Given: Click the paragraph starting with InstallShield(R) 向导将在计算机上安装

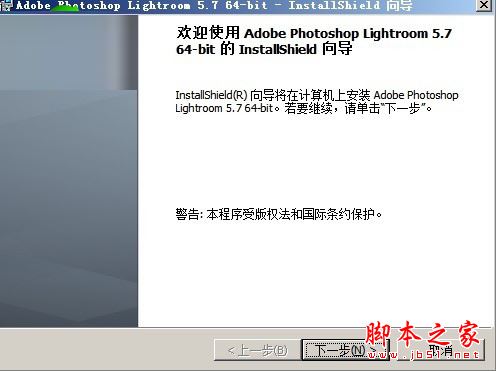Looking at the screenshot, I should [x=317, y=102].
